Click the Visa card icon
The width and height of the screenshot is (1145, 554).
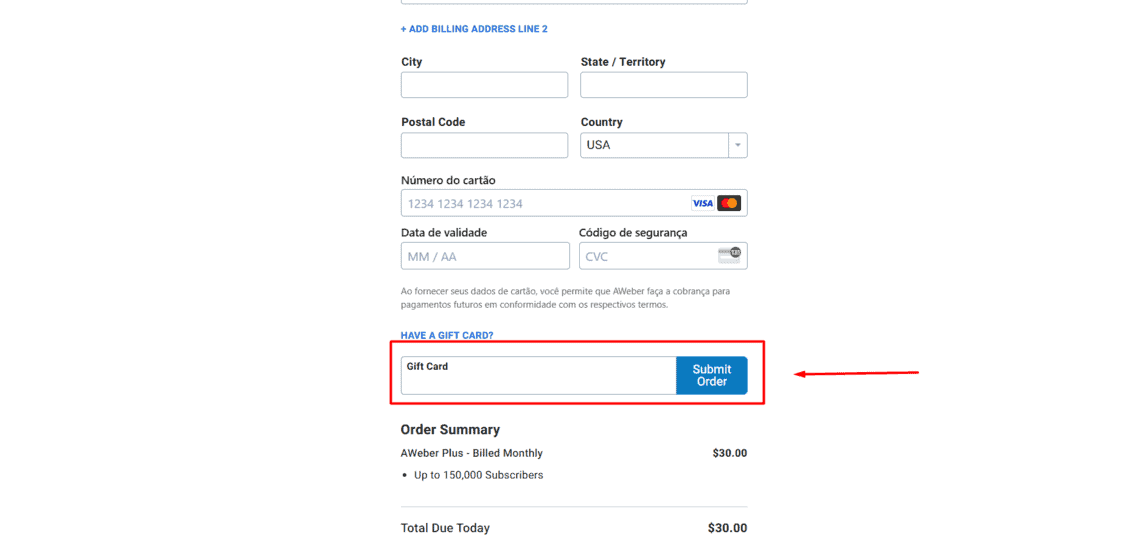(x=702, y=204)
